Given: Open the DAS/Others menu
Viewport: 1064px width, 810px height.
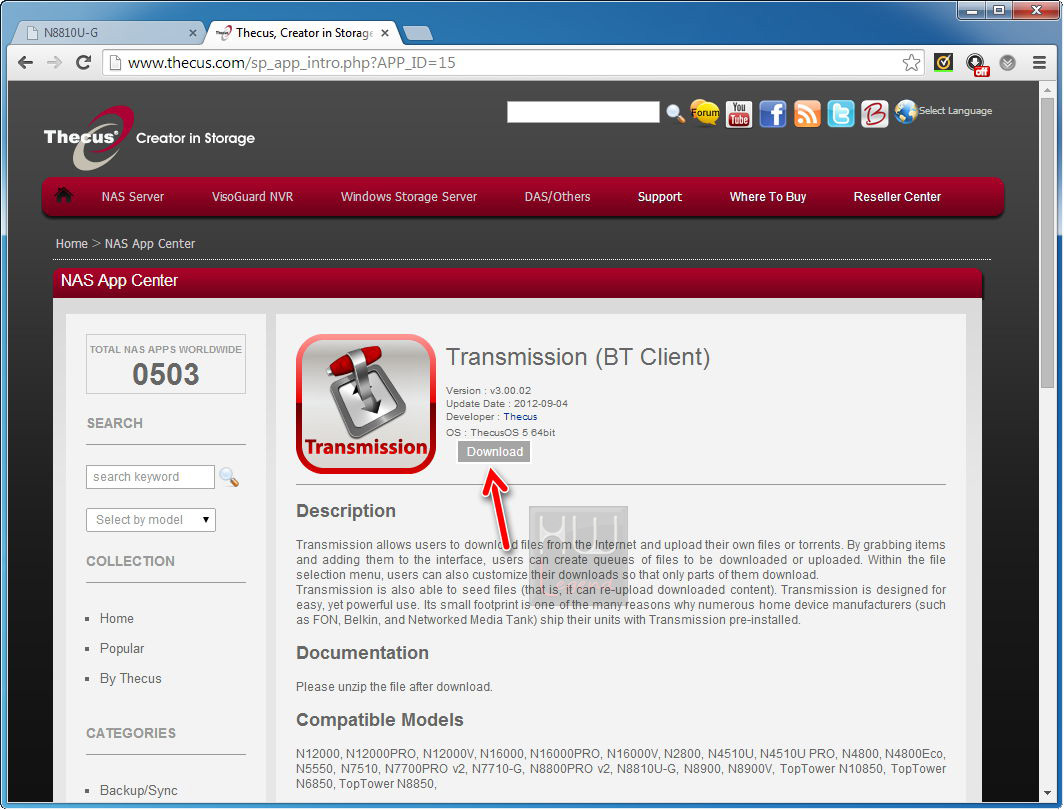Looking at the screenshot, I should click(558, 197).
